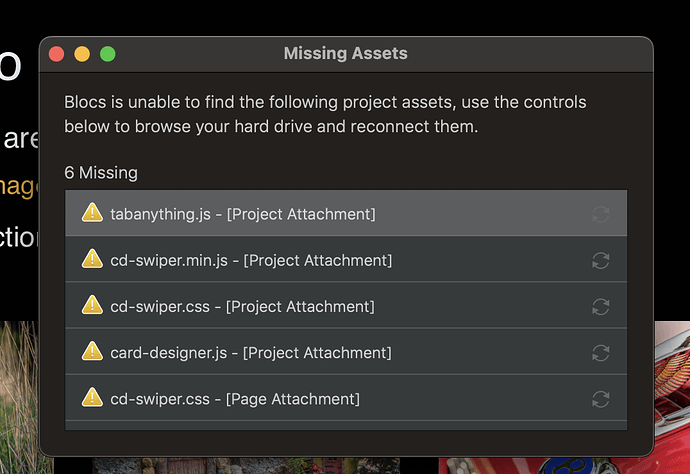
Task: Close the Missing Assets window
Action: point(57,54)
